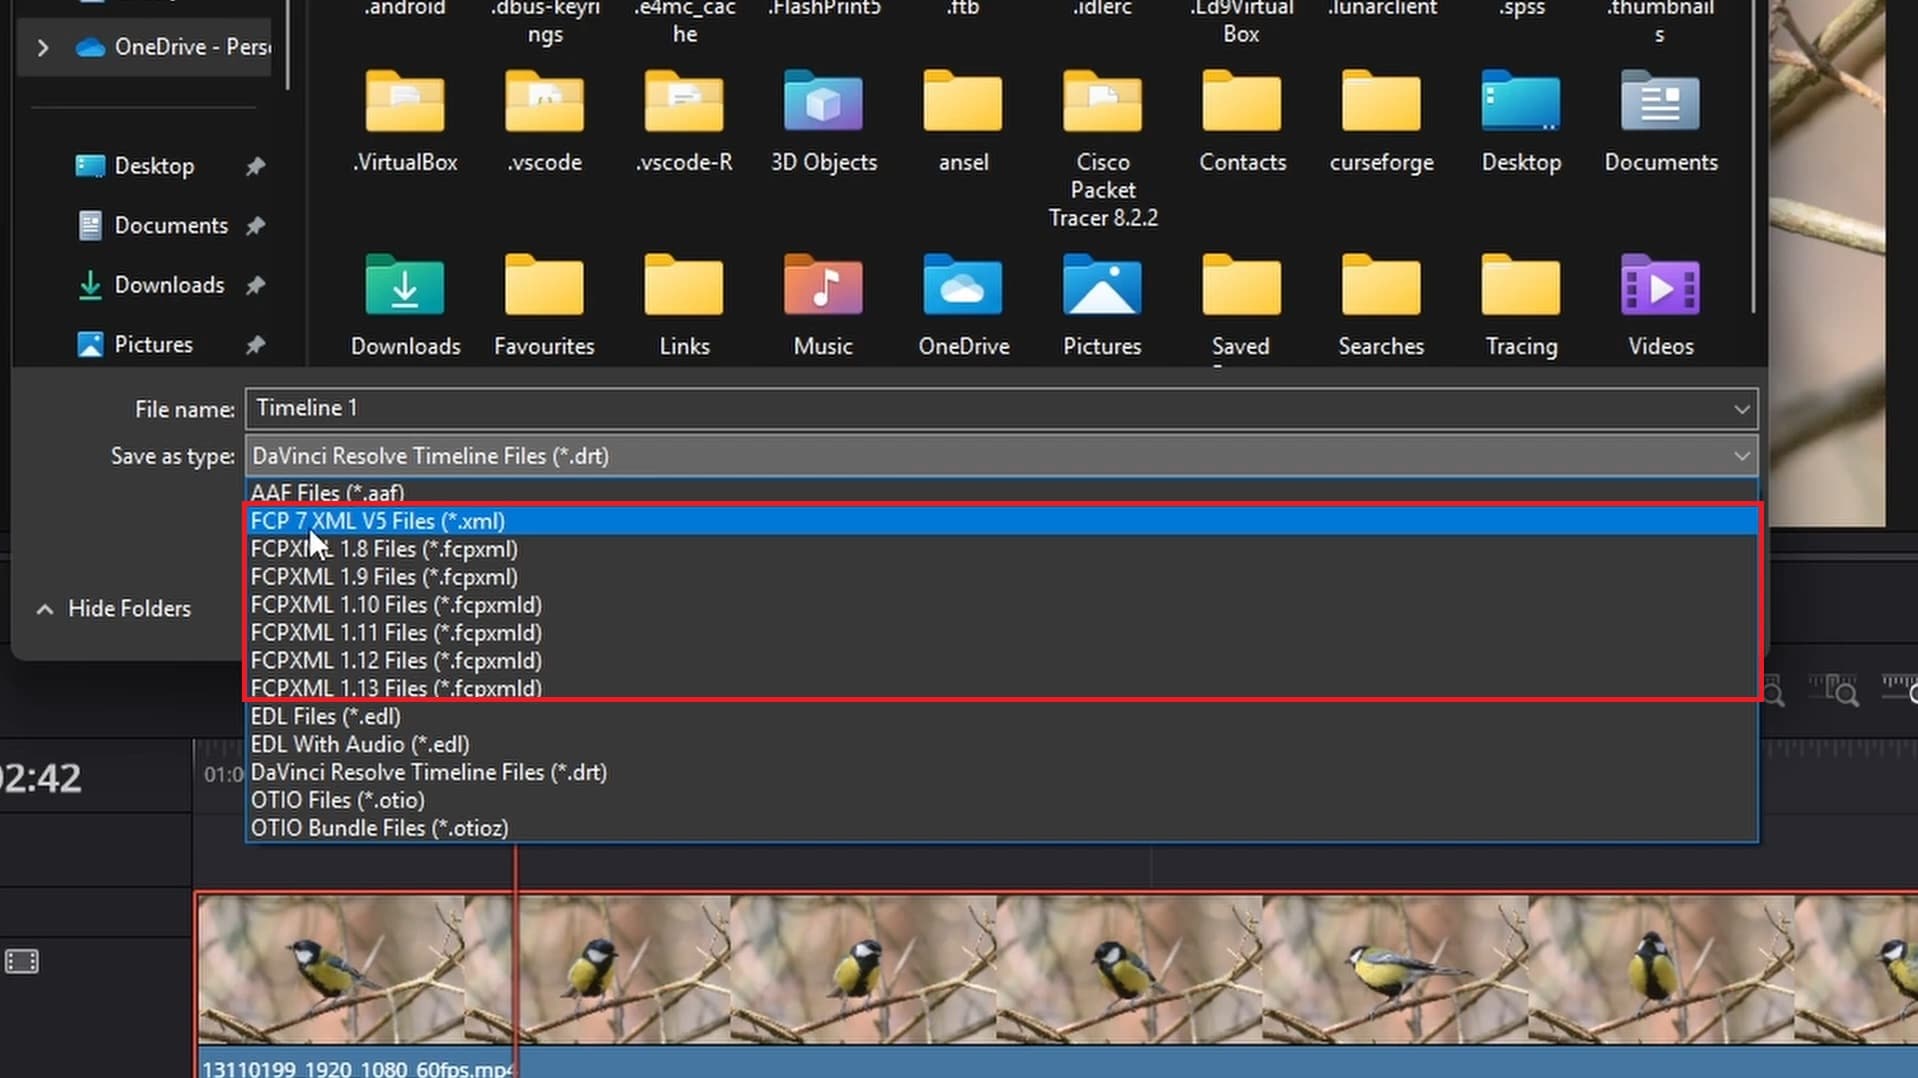1918x1078 pixels.
Task: Choose FCPXML 1.11 Files format
Action: [x=1002, y=633]
